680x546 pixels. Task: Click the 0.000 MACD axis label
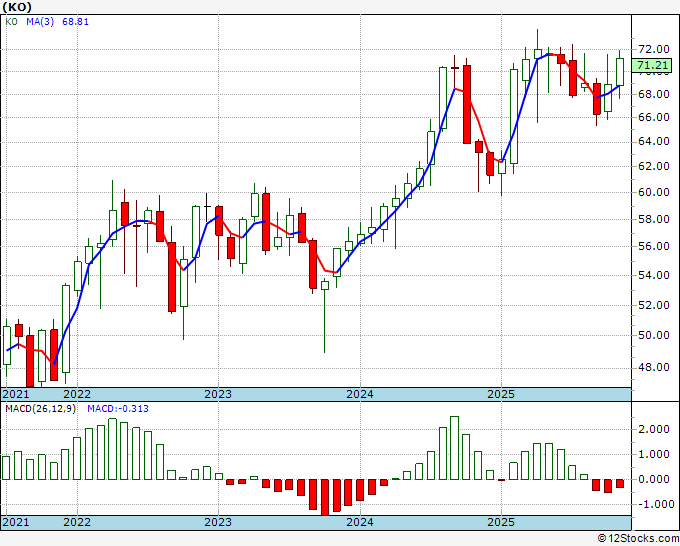654,479
